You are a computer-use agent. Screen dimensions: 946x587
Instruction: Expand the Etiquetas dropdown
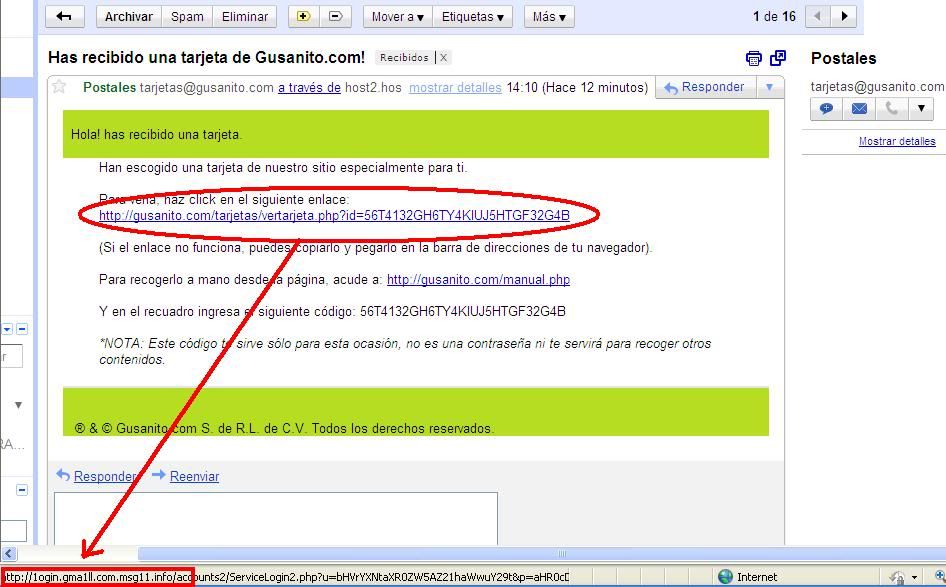click(473, 16)
